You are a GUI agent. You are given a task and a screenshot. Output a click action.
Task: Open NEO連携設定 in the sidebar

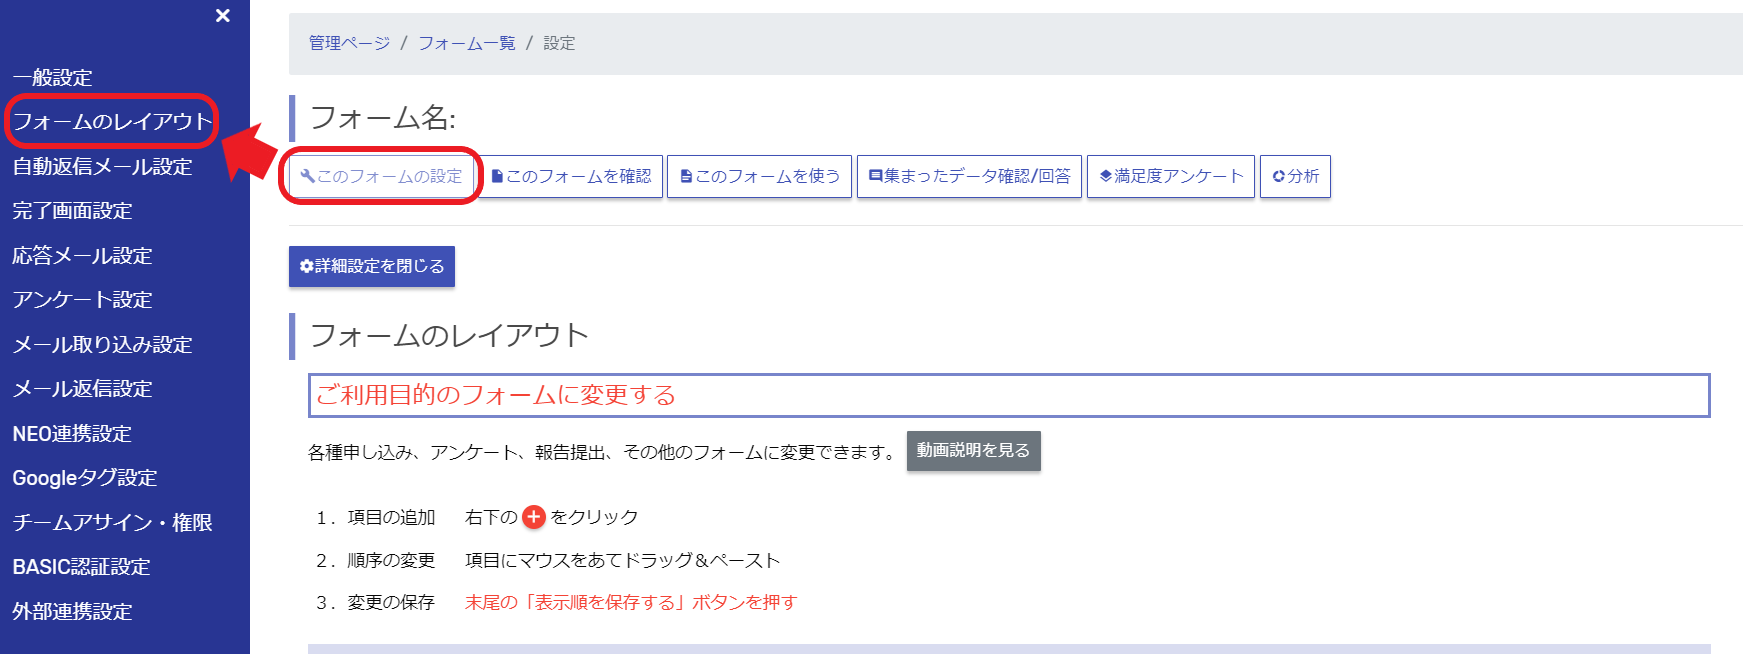click(x=72, y=433)
